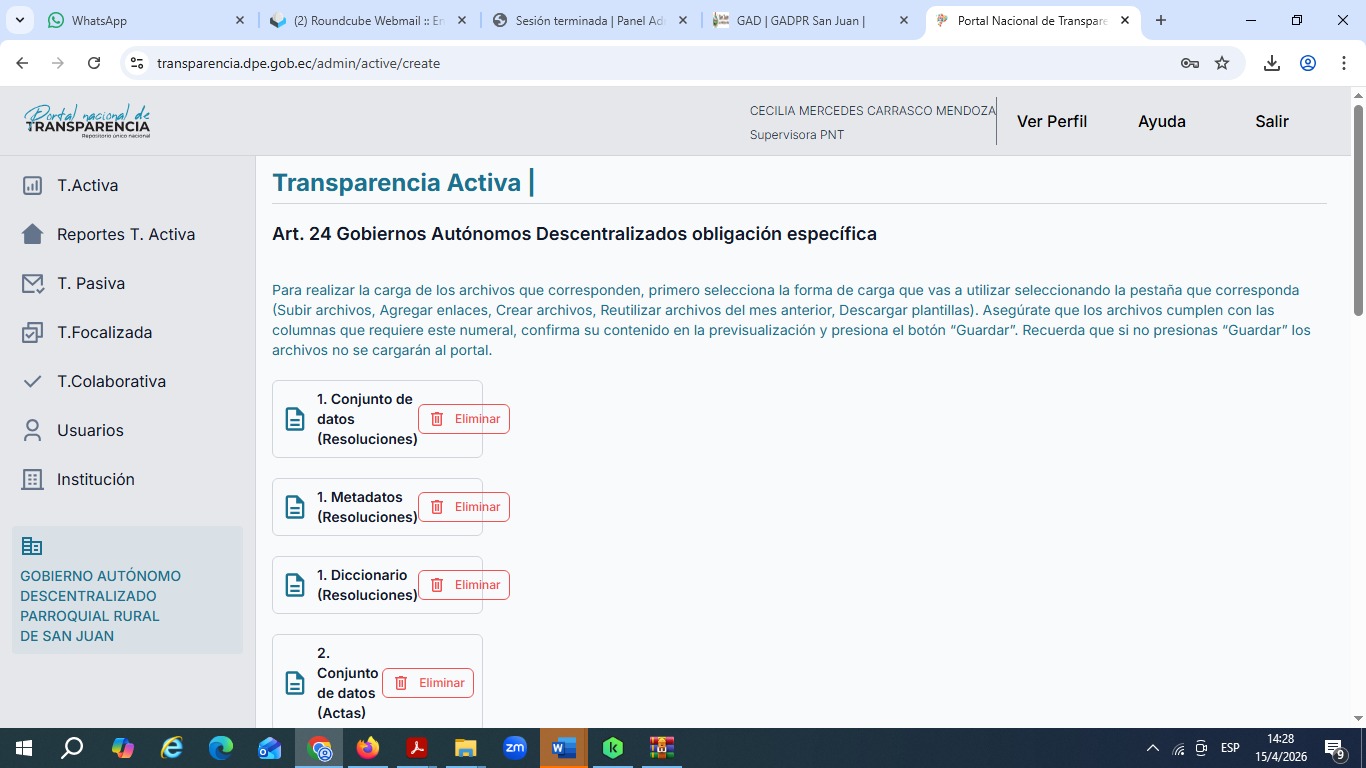Eliminar the Conjunto de datos (Actas) file
Image resolution: width=1366 pixels, height=768 pixels.
click(428, 683)
